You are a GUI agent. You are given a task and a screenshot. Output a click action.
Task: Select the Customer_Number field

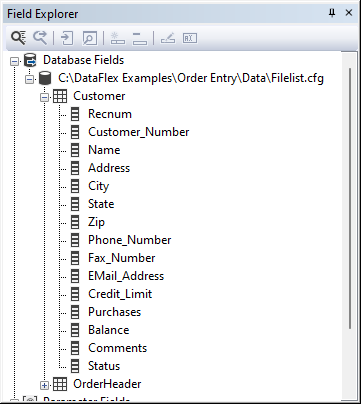[139, 132]
